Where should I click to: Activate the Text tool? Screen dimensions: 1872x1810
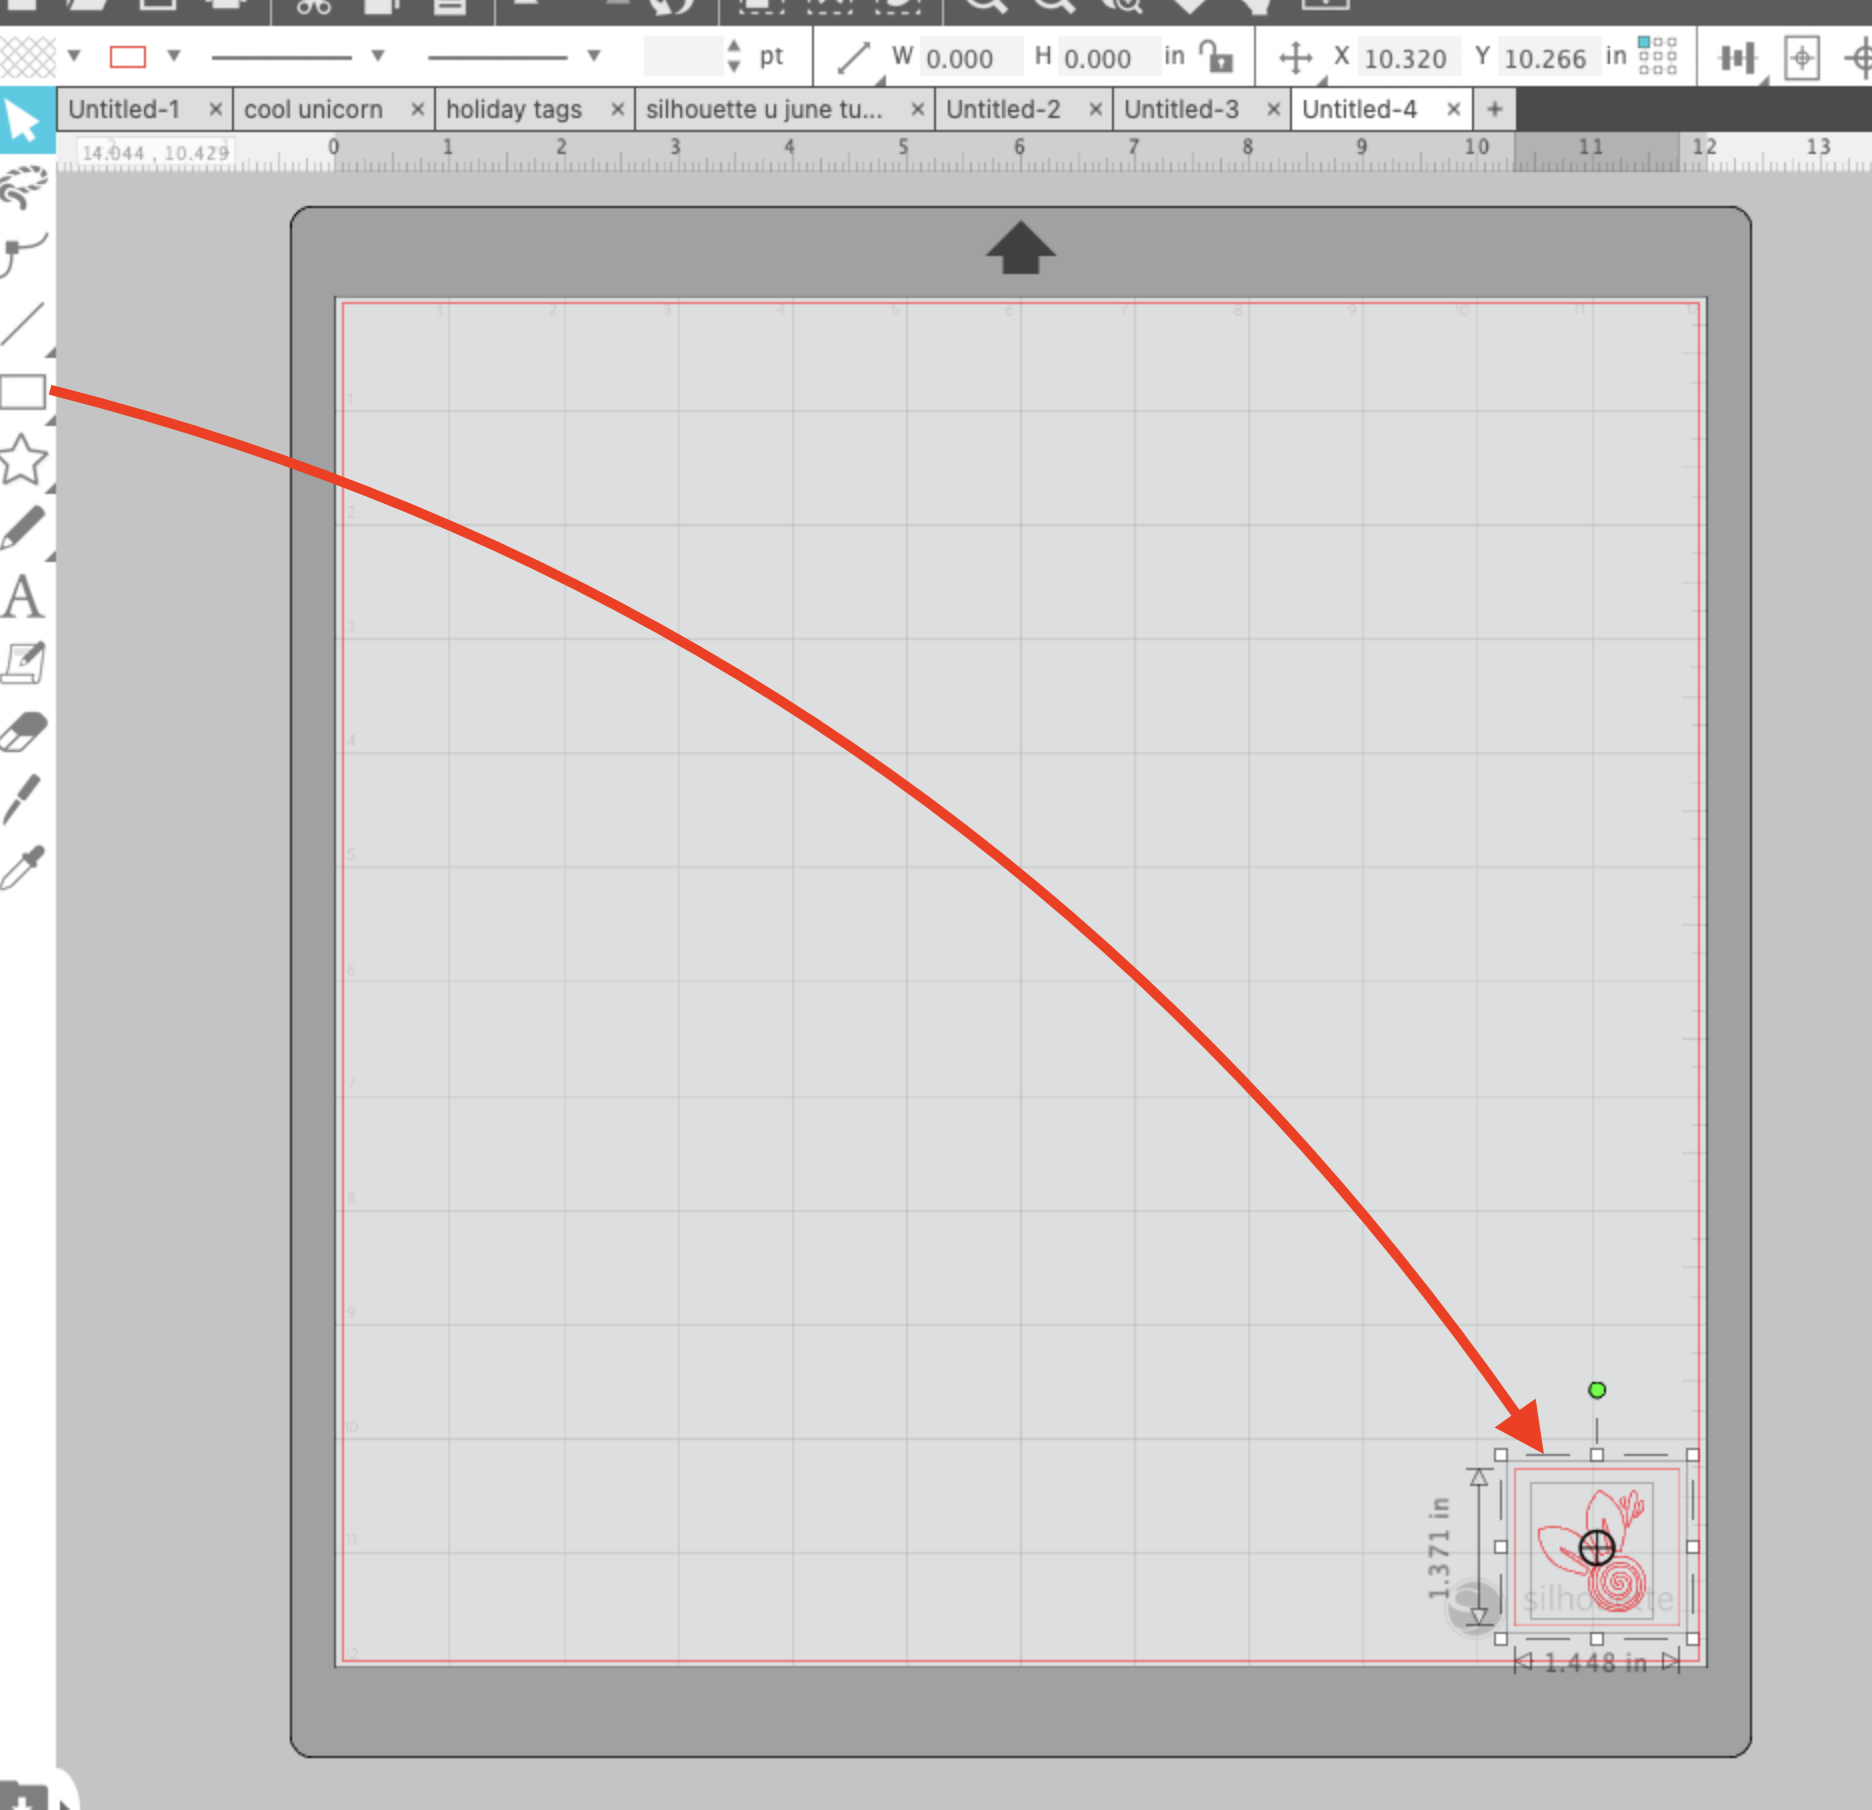tap(23, 597)
